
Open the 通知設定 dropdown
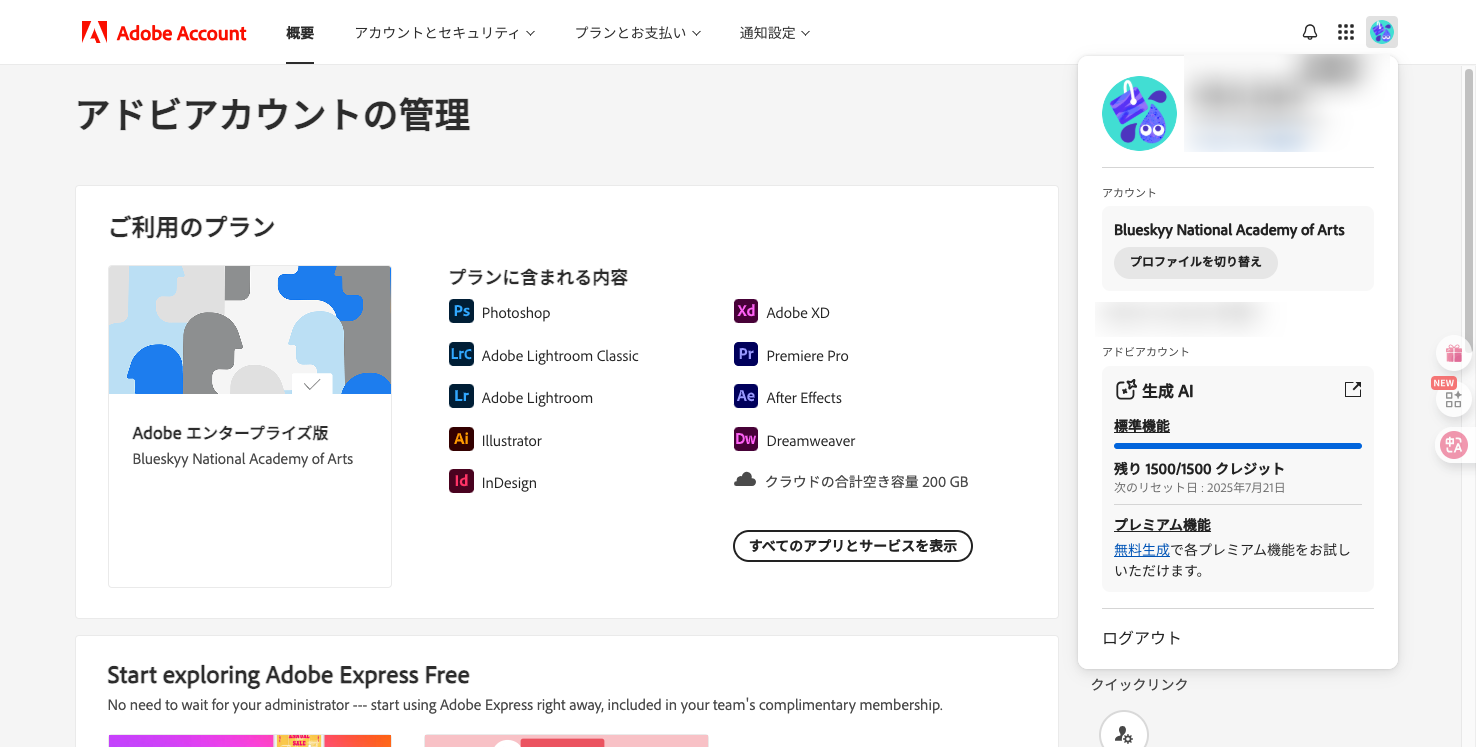click(775, 32)
